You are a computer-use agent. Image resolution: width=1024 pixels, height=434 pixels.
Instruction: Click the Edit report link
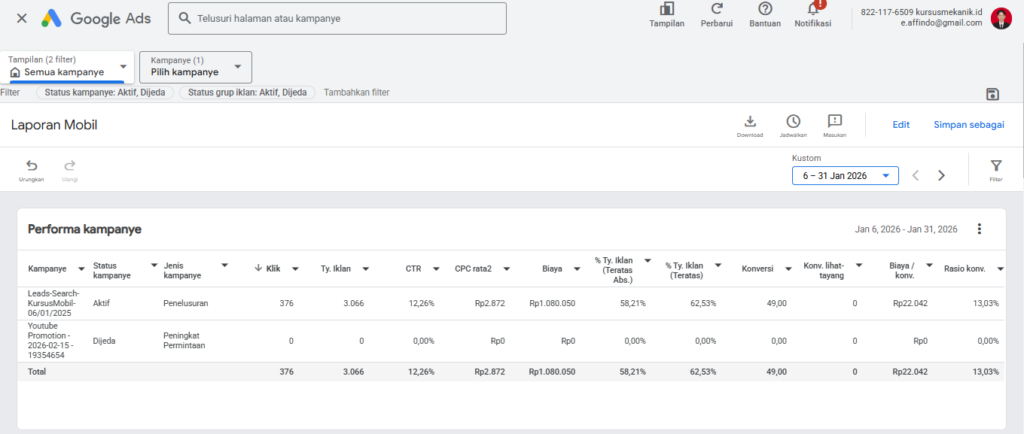(x=901, y=125)
